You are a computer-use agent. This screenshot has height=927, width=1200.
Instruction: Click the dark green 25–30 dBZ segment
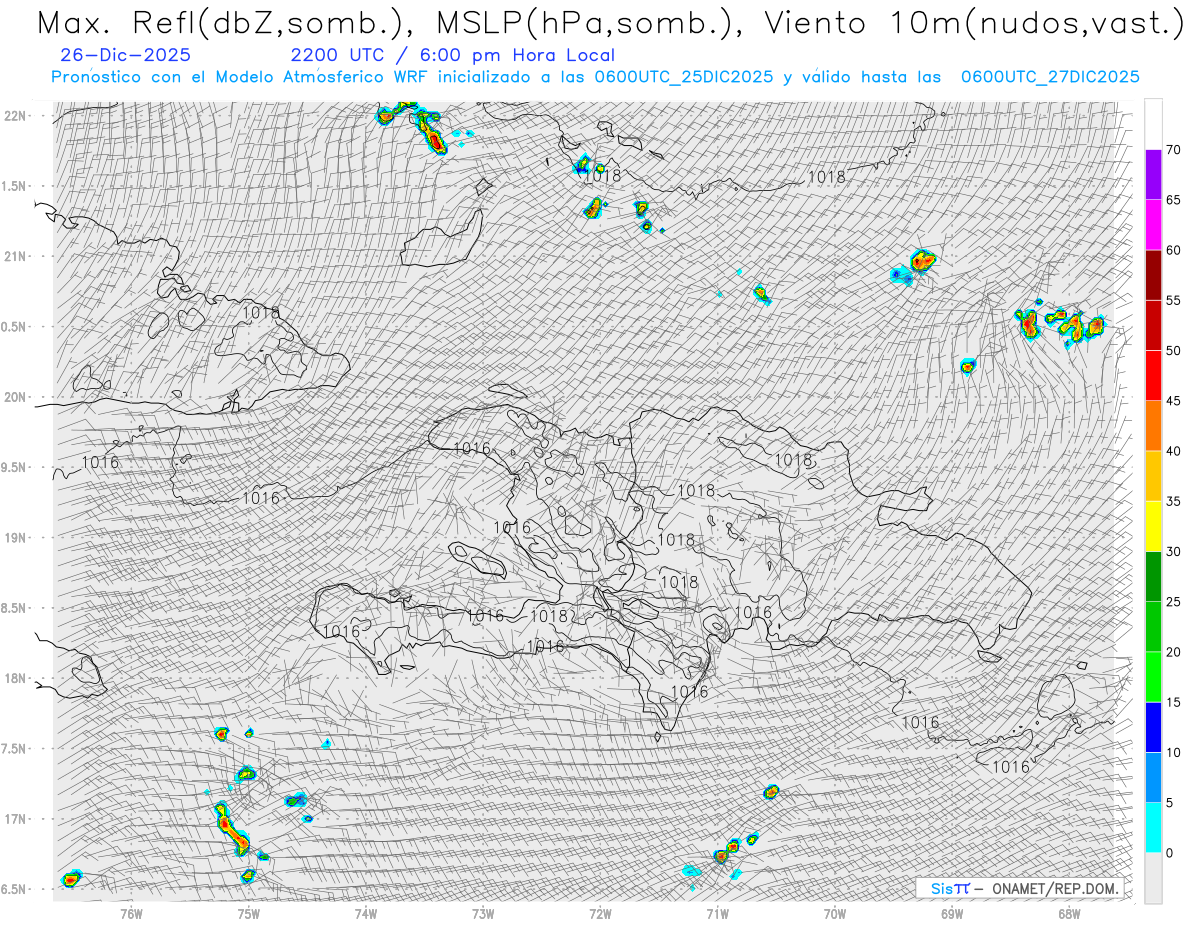click(x=1153, y=577)
